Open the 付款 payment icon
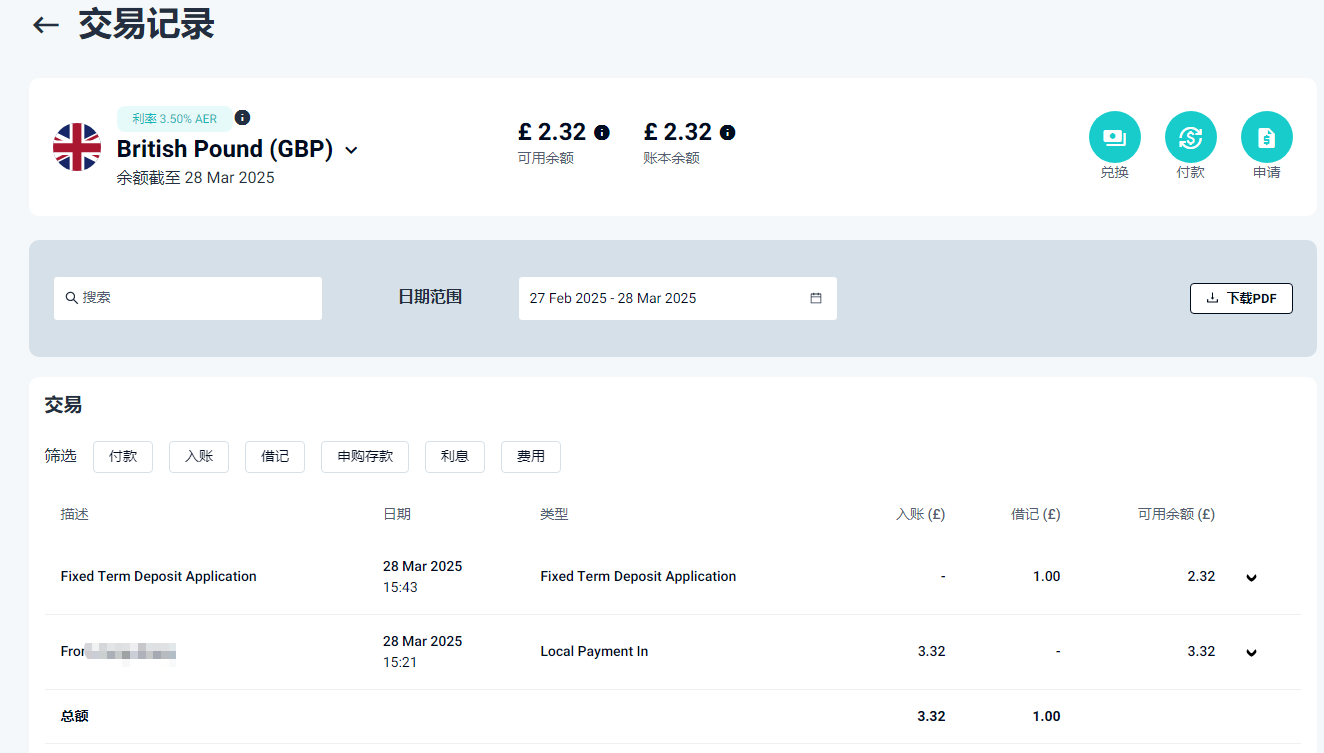Image resolution: width=1324 pixels, height=753 pixels. click(1191, 137)
